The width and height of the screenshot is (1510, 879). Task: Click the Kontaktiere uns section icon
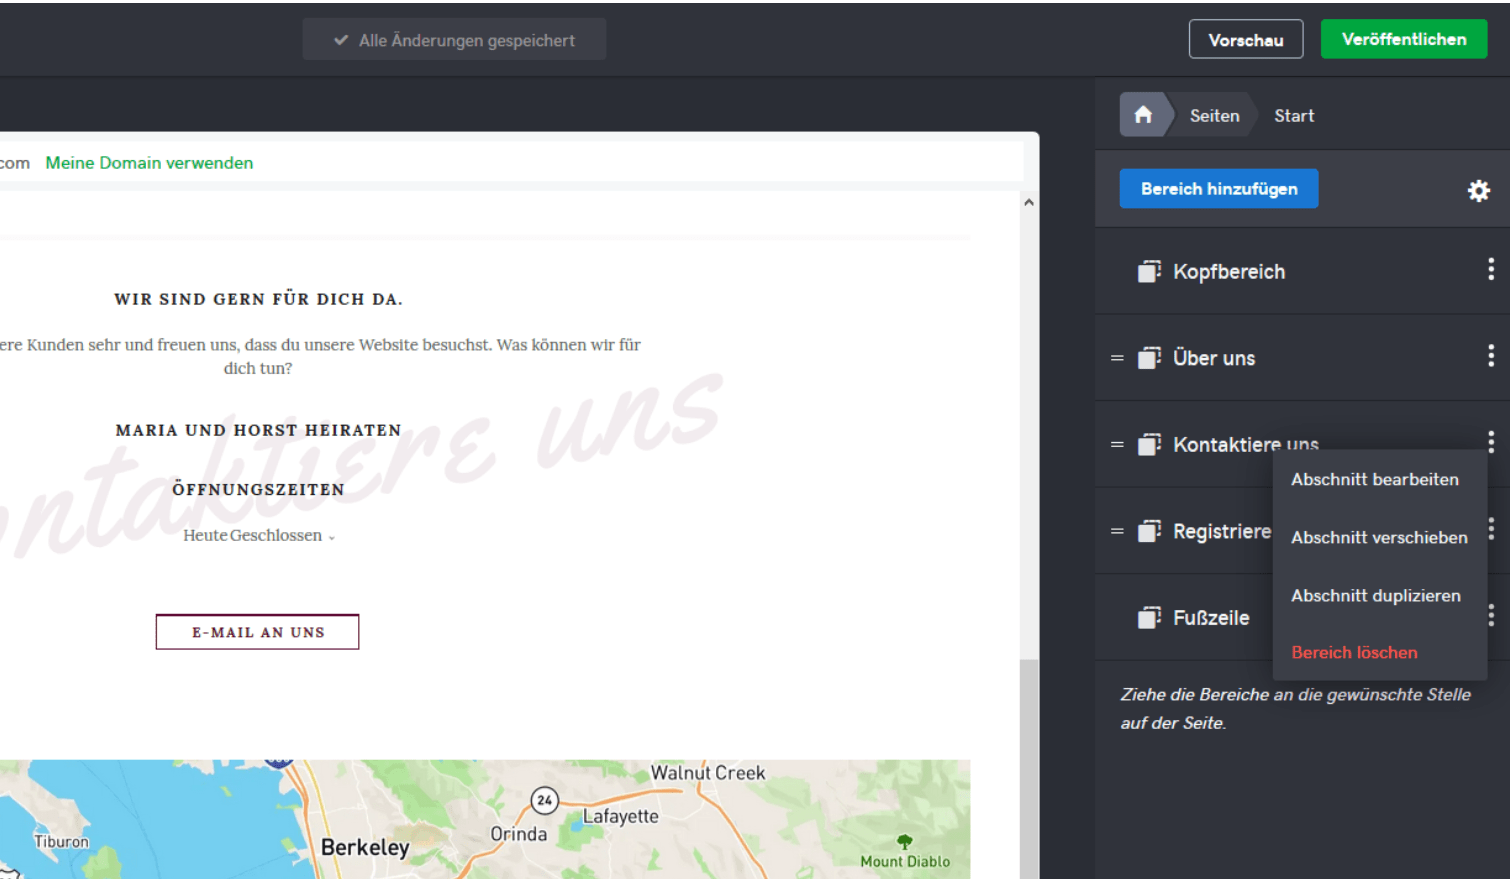coord(1149,445)
